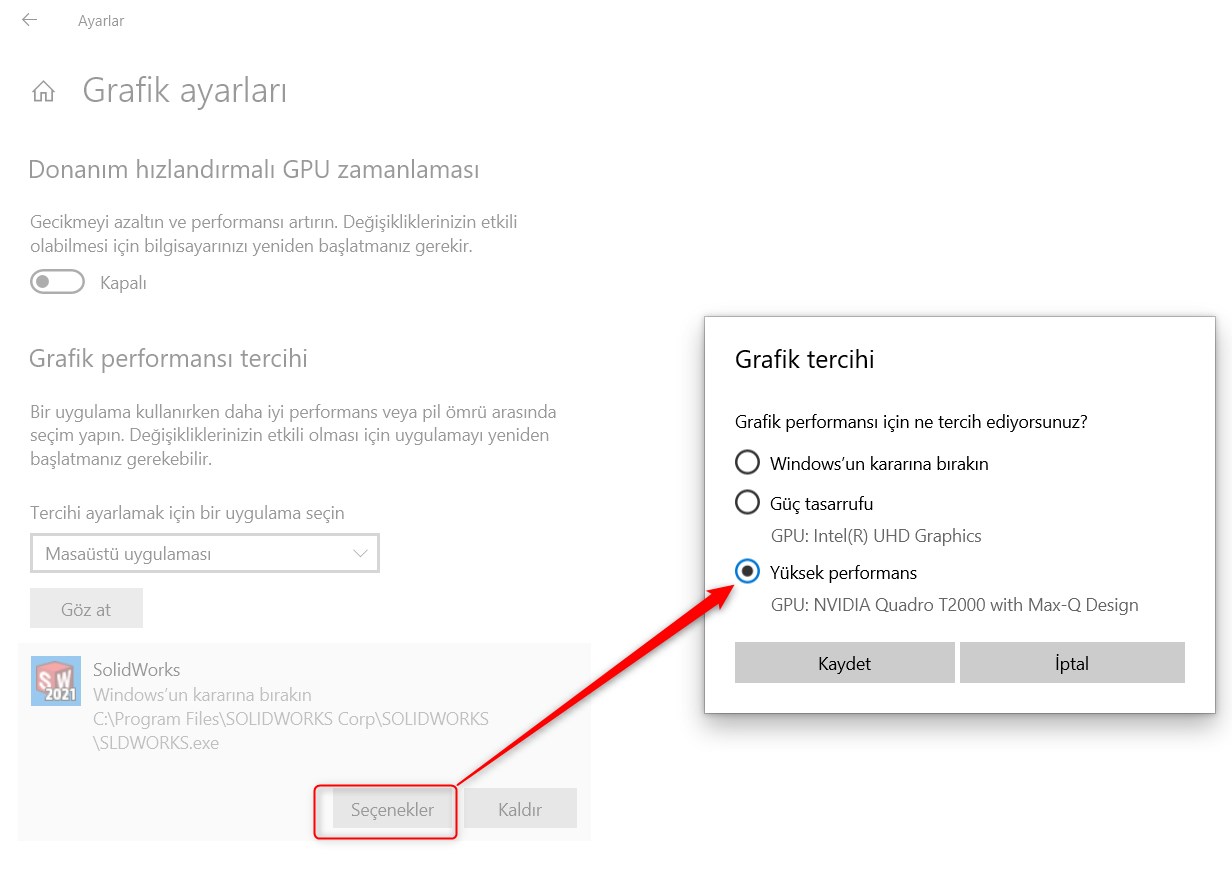The height and width of the screenshot is (884, 1232).
Task: Open the "Masaüstü uygulaması" dropdown
Action: (x=205, y=553)
